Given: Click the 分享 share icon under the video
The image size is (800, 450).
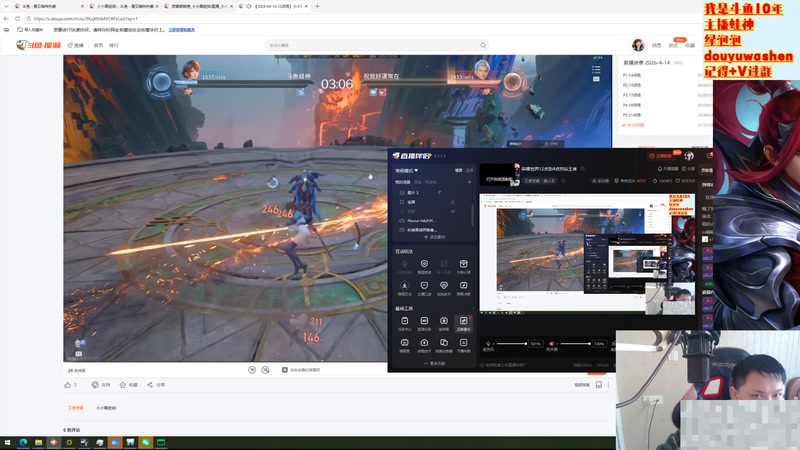Looking at the screenshot, I should [x=149, y=385].
